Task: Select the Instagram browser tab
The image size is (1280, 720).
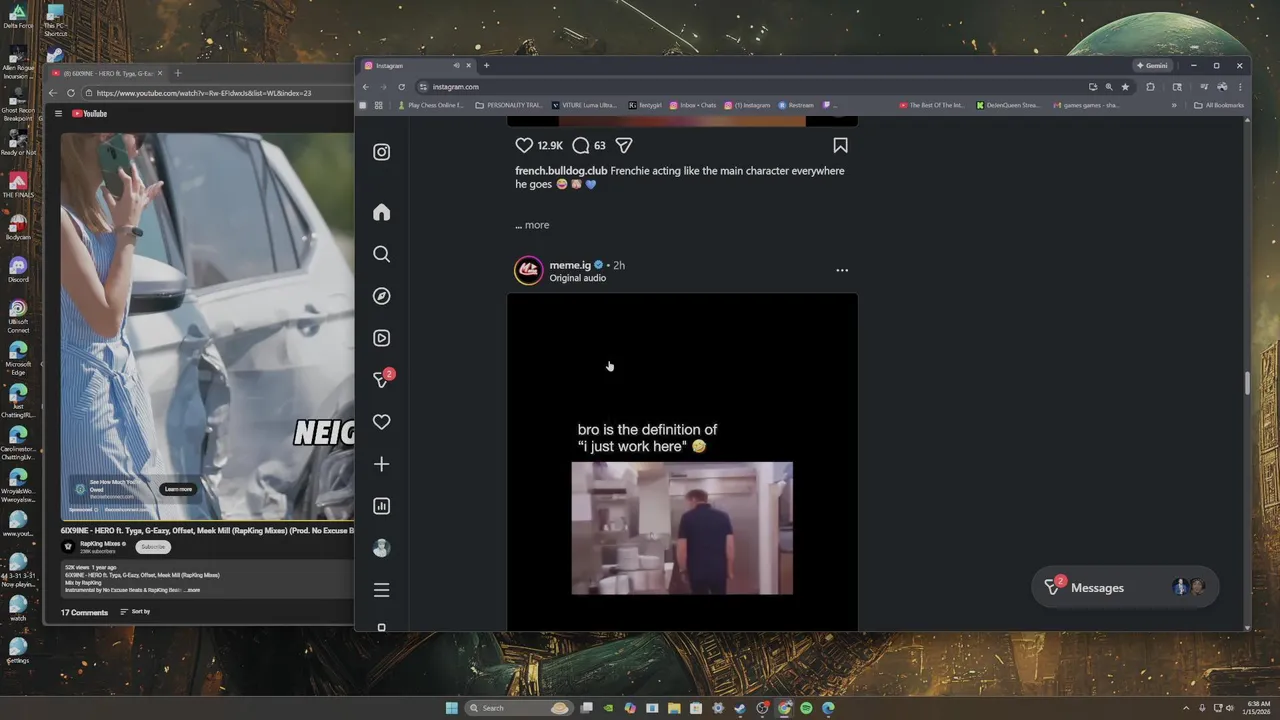Action: point(418,66)
